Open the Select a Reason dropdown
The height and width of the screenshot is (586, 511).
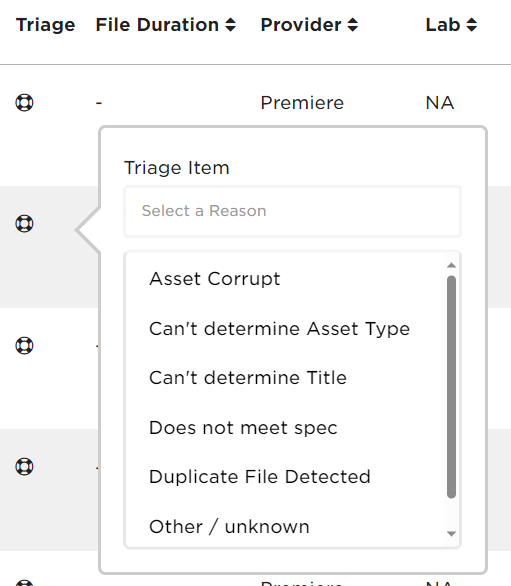click(293, 211)
